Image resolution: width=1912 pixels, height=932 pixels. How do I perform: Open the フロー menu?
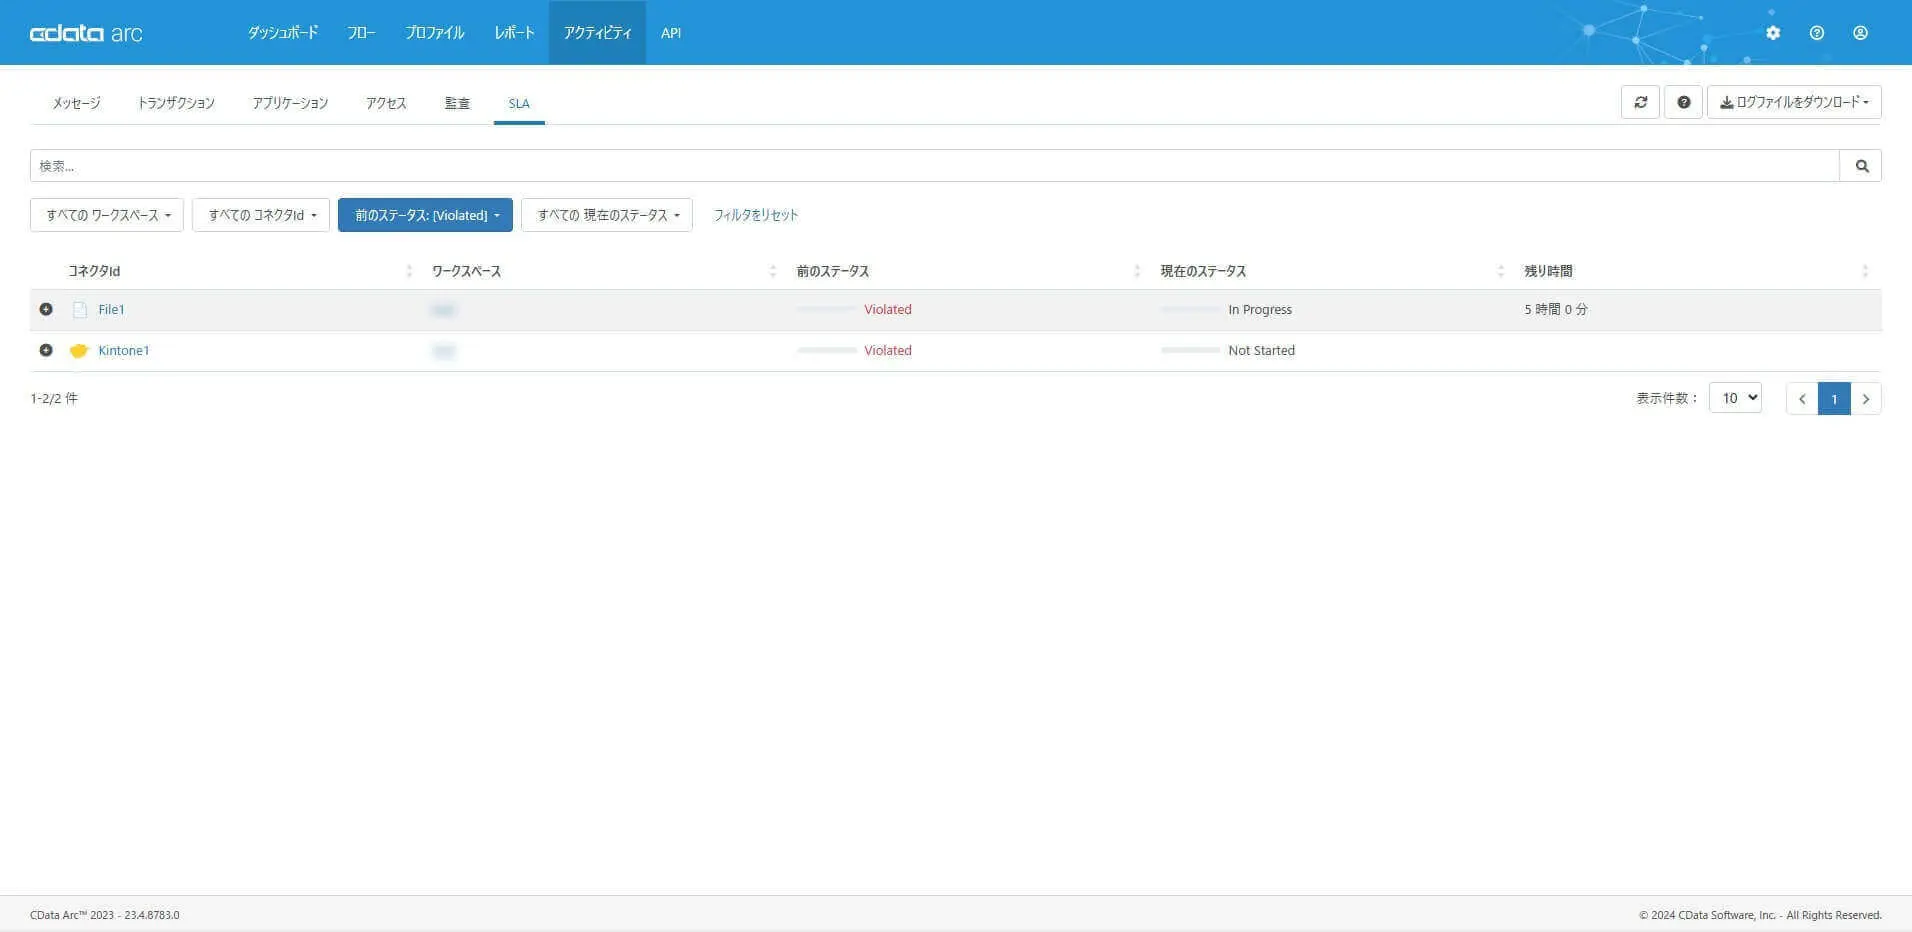[361, 33]
